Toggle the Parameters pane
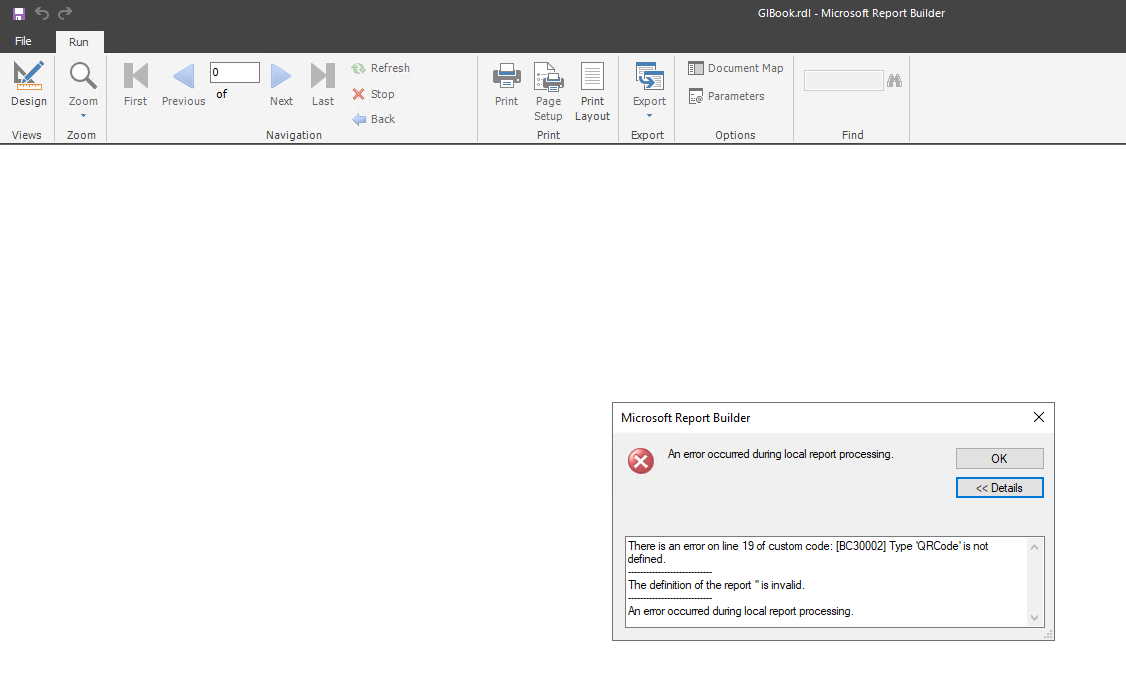Screen dimensions: 1126x683 [726, 96]
